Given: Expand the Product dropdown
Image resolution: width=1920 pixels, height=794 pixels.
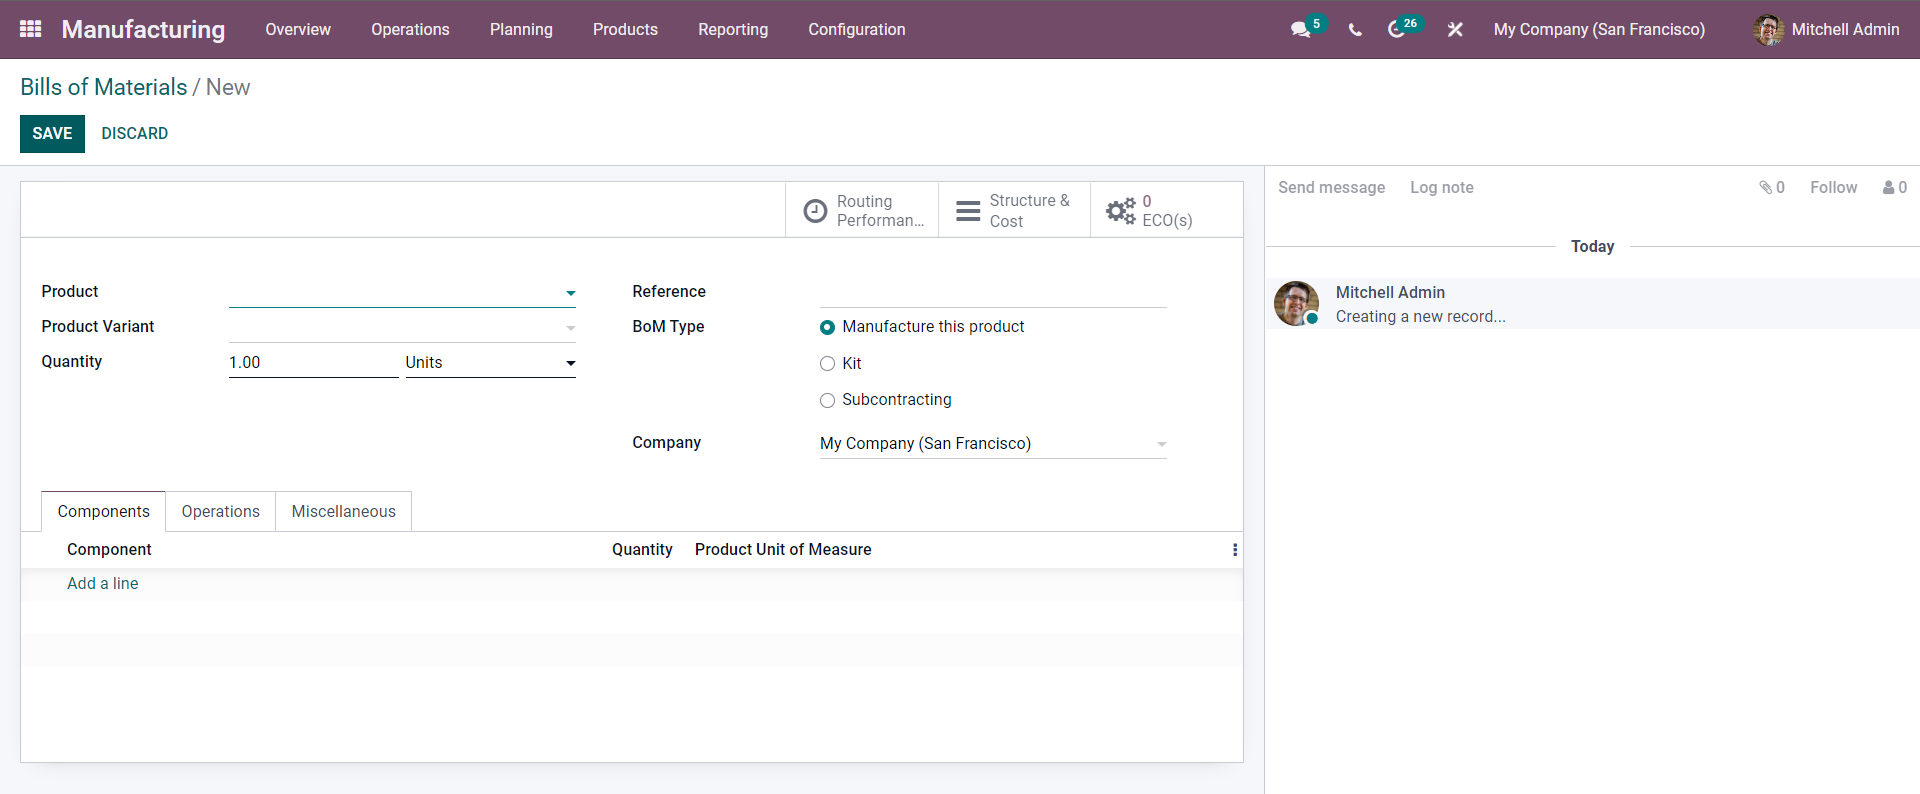Looking at the screenshot, I should 571,293.
